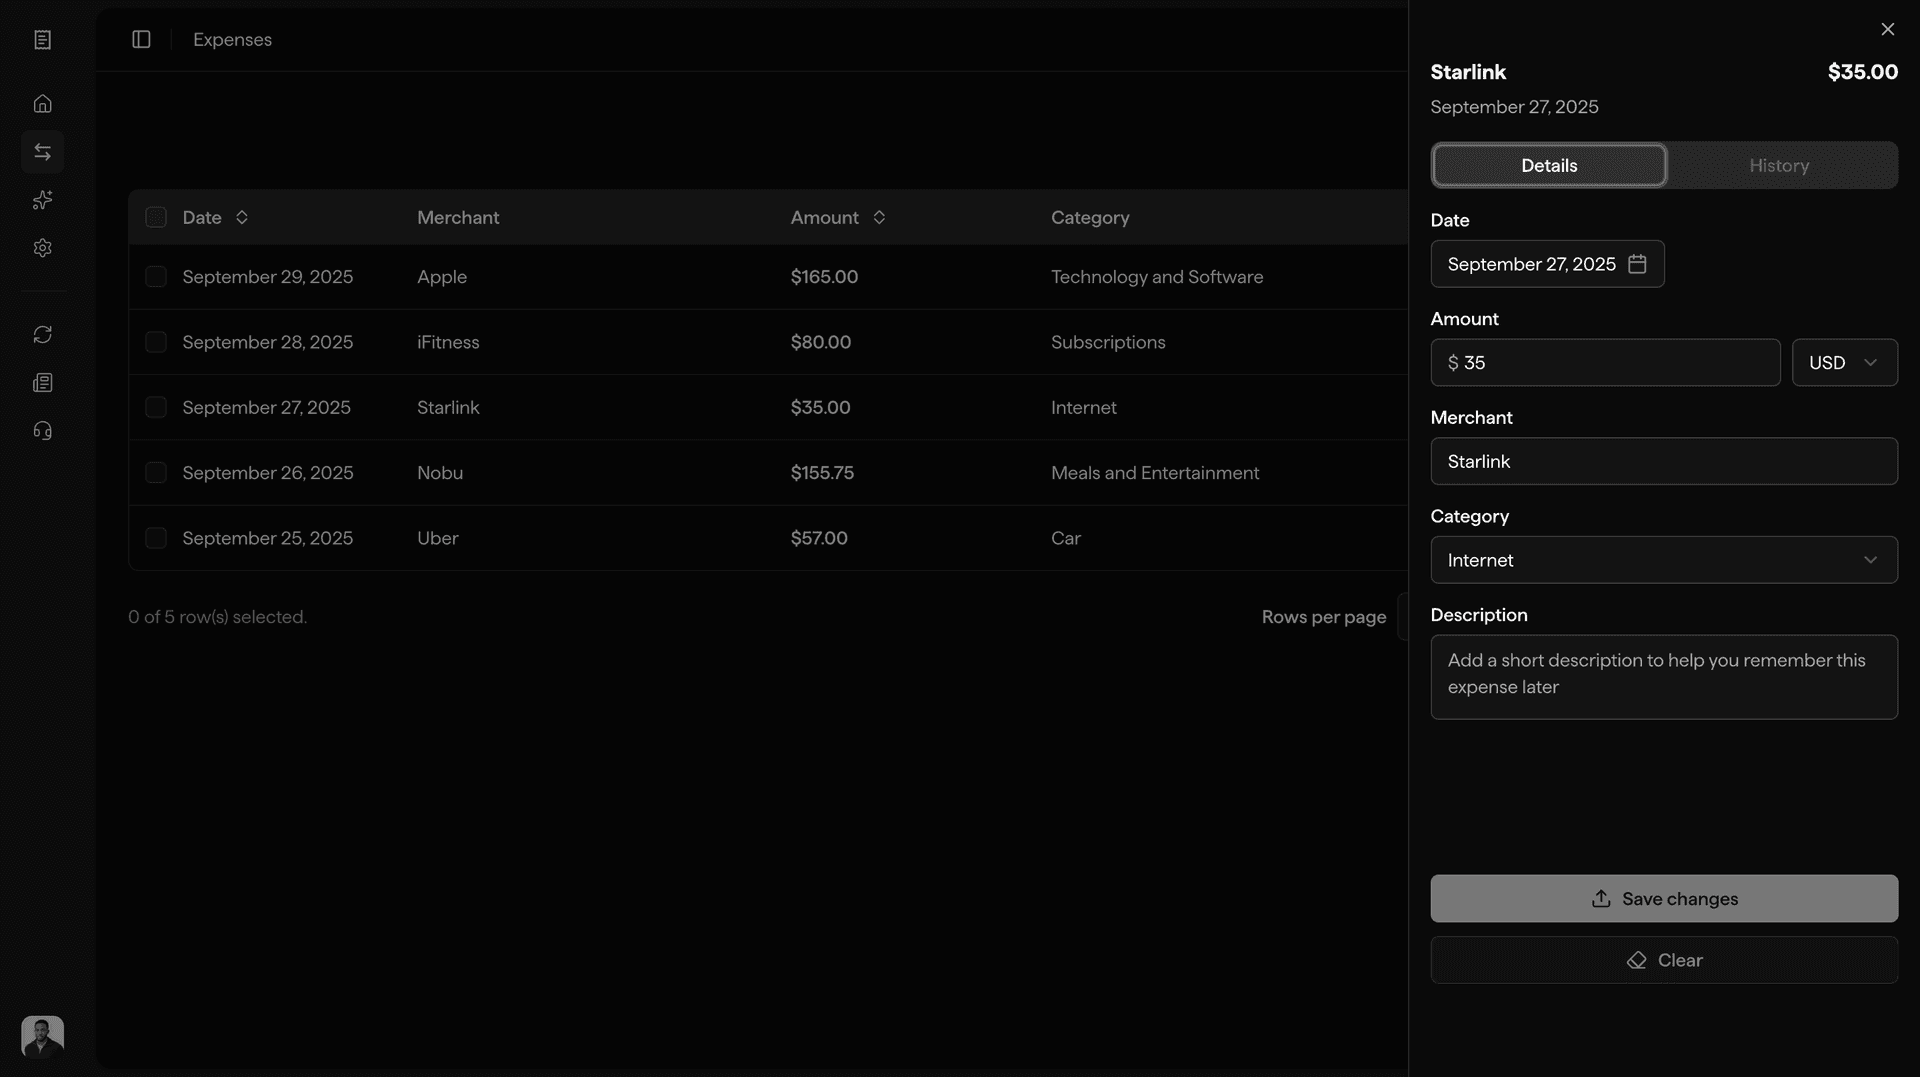This screenshot has width=1920, height=1077.
Task: Clear the expense form
Action: click(1663, 959)
